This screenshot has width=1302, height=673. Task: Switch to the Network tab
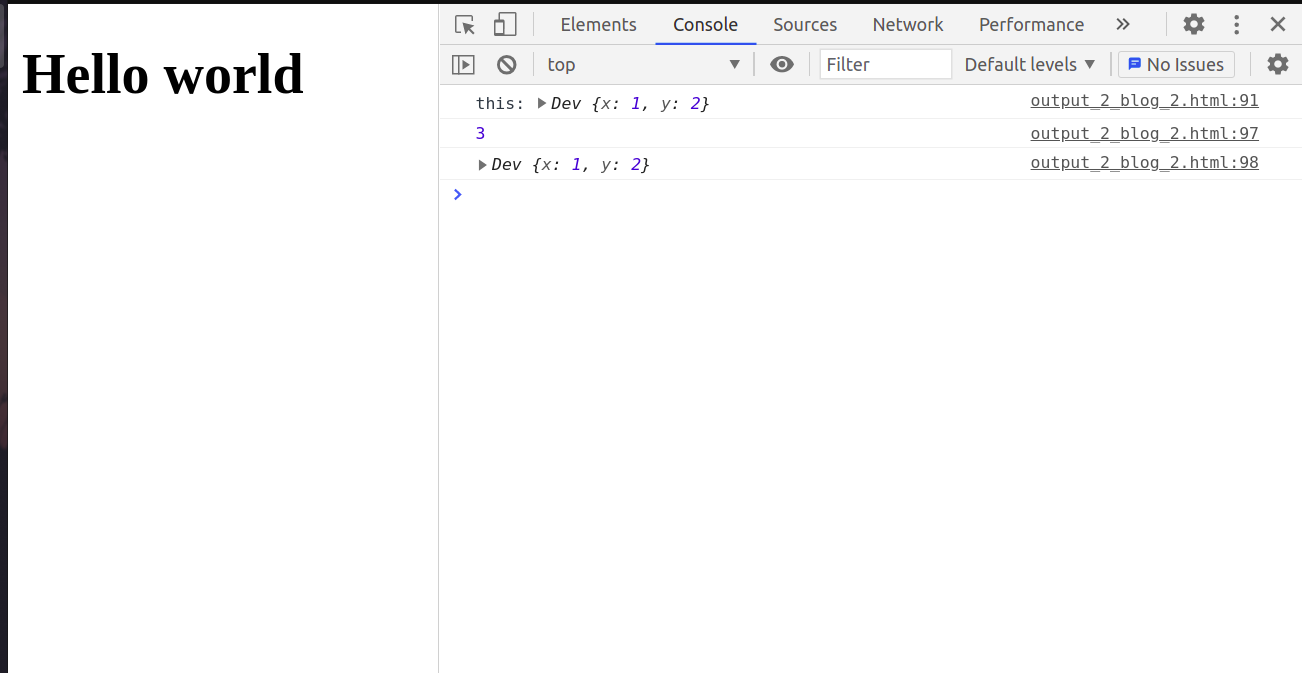(907, 25)
